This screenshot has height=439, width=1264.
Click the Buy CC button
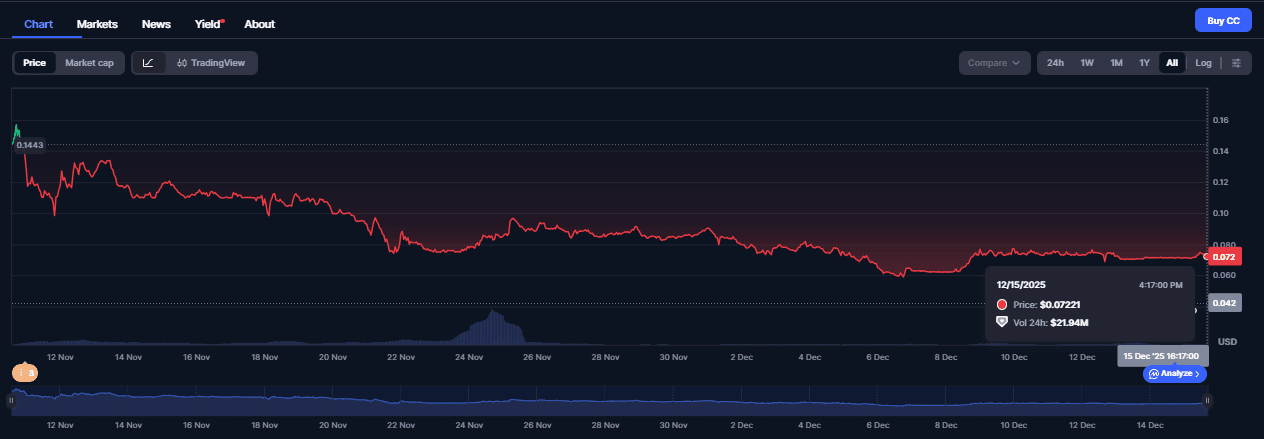pos(1223,20)
